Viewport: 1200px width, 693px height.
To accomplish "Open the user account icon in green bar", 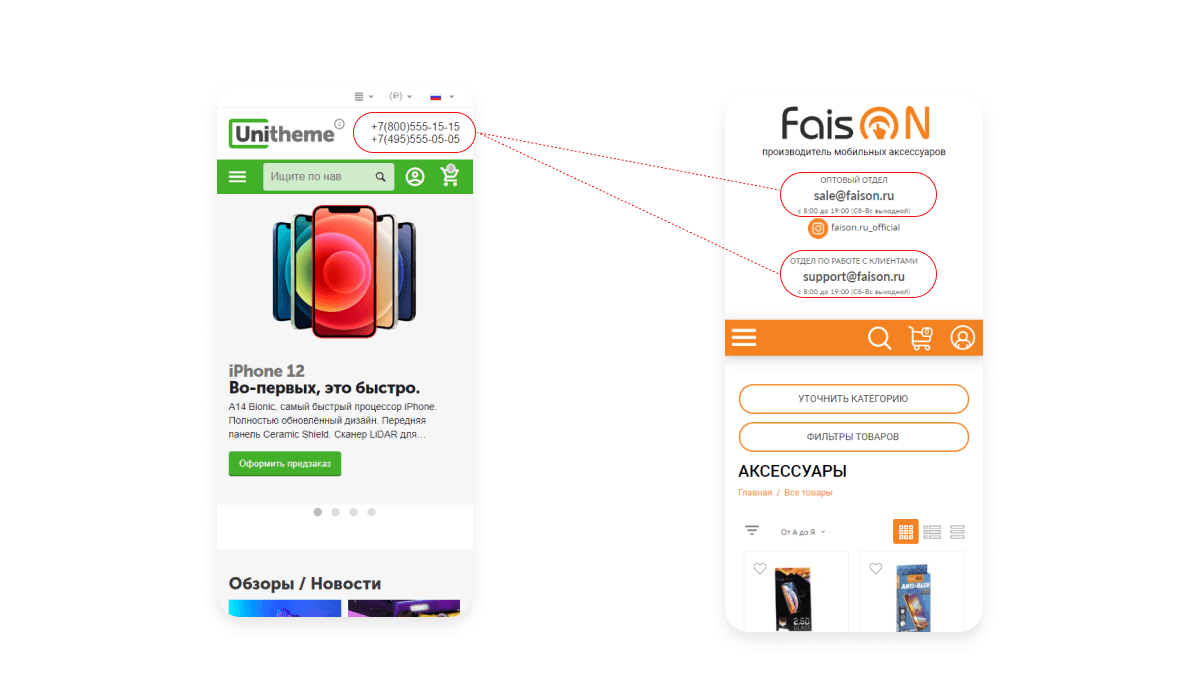I will click(x=415, y=177).
